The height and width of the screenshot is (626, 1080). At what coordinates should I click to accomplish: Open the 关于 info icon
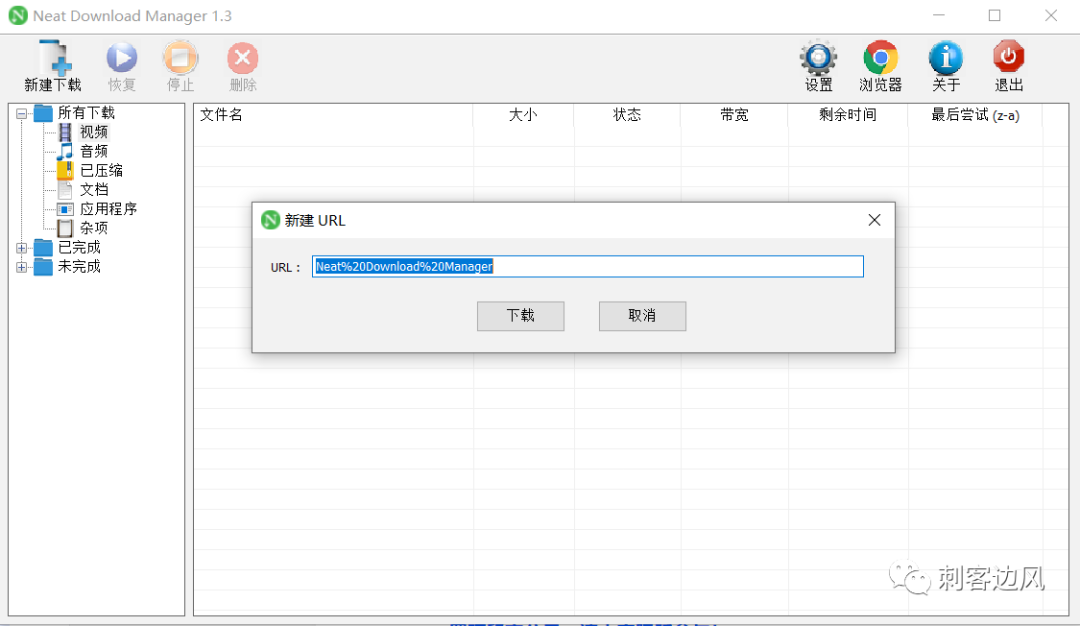[946, 58]
